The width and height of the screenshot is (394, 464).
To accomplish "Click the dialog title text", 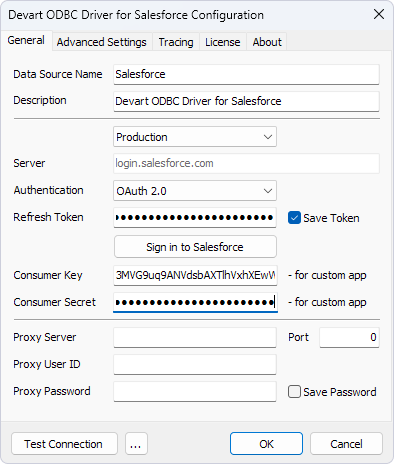I will [x=136, y=15].
